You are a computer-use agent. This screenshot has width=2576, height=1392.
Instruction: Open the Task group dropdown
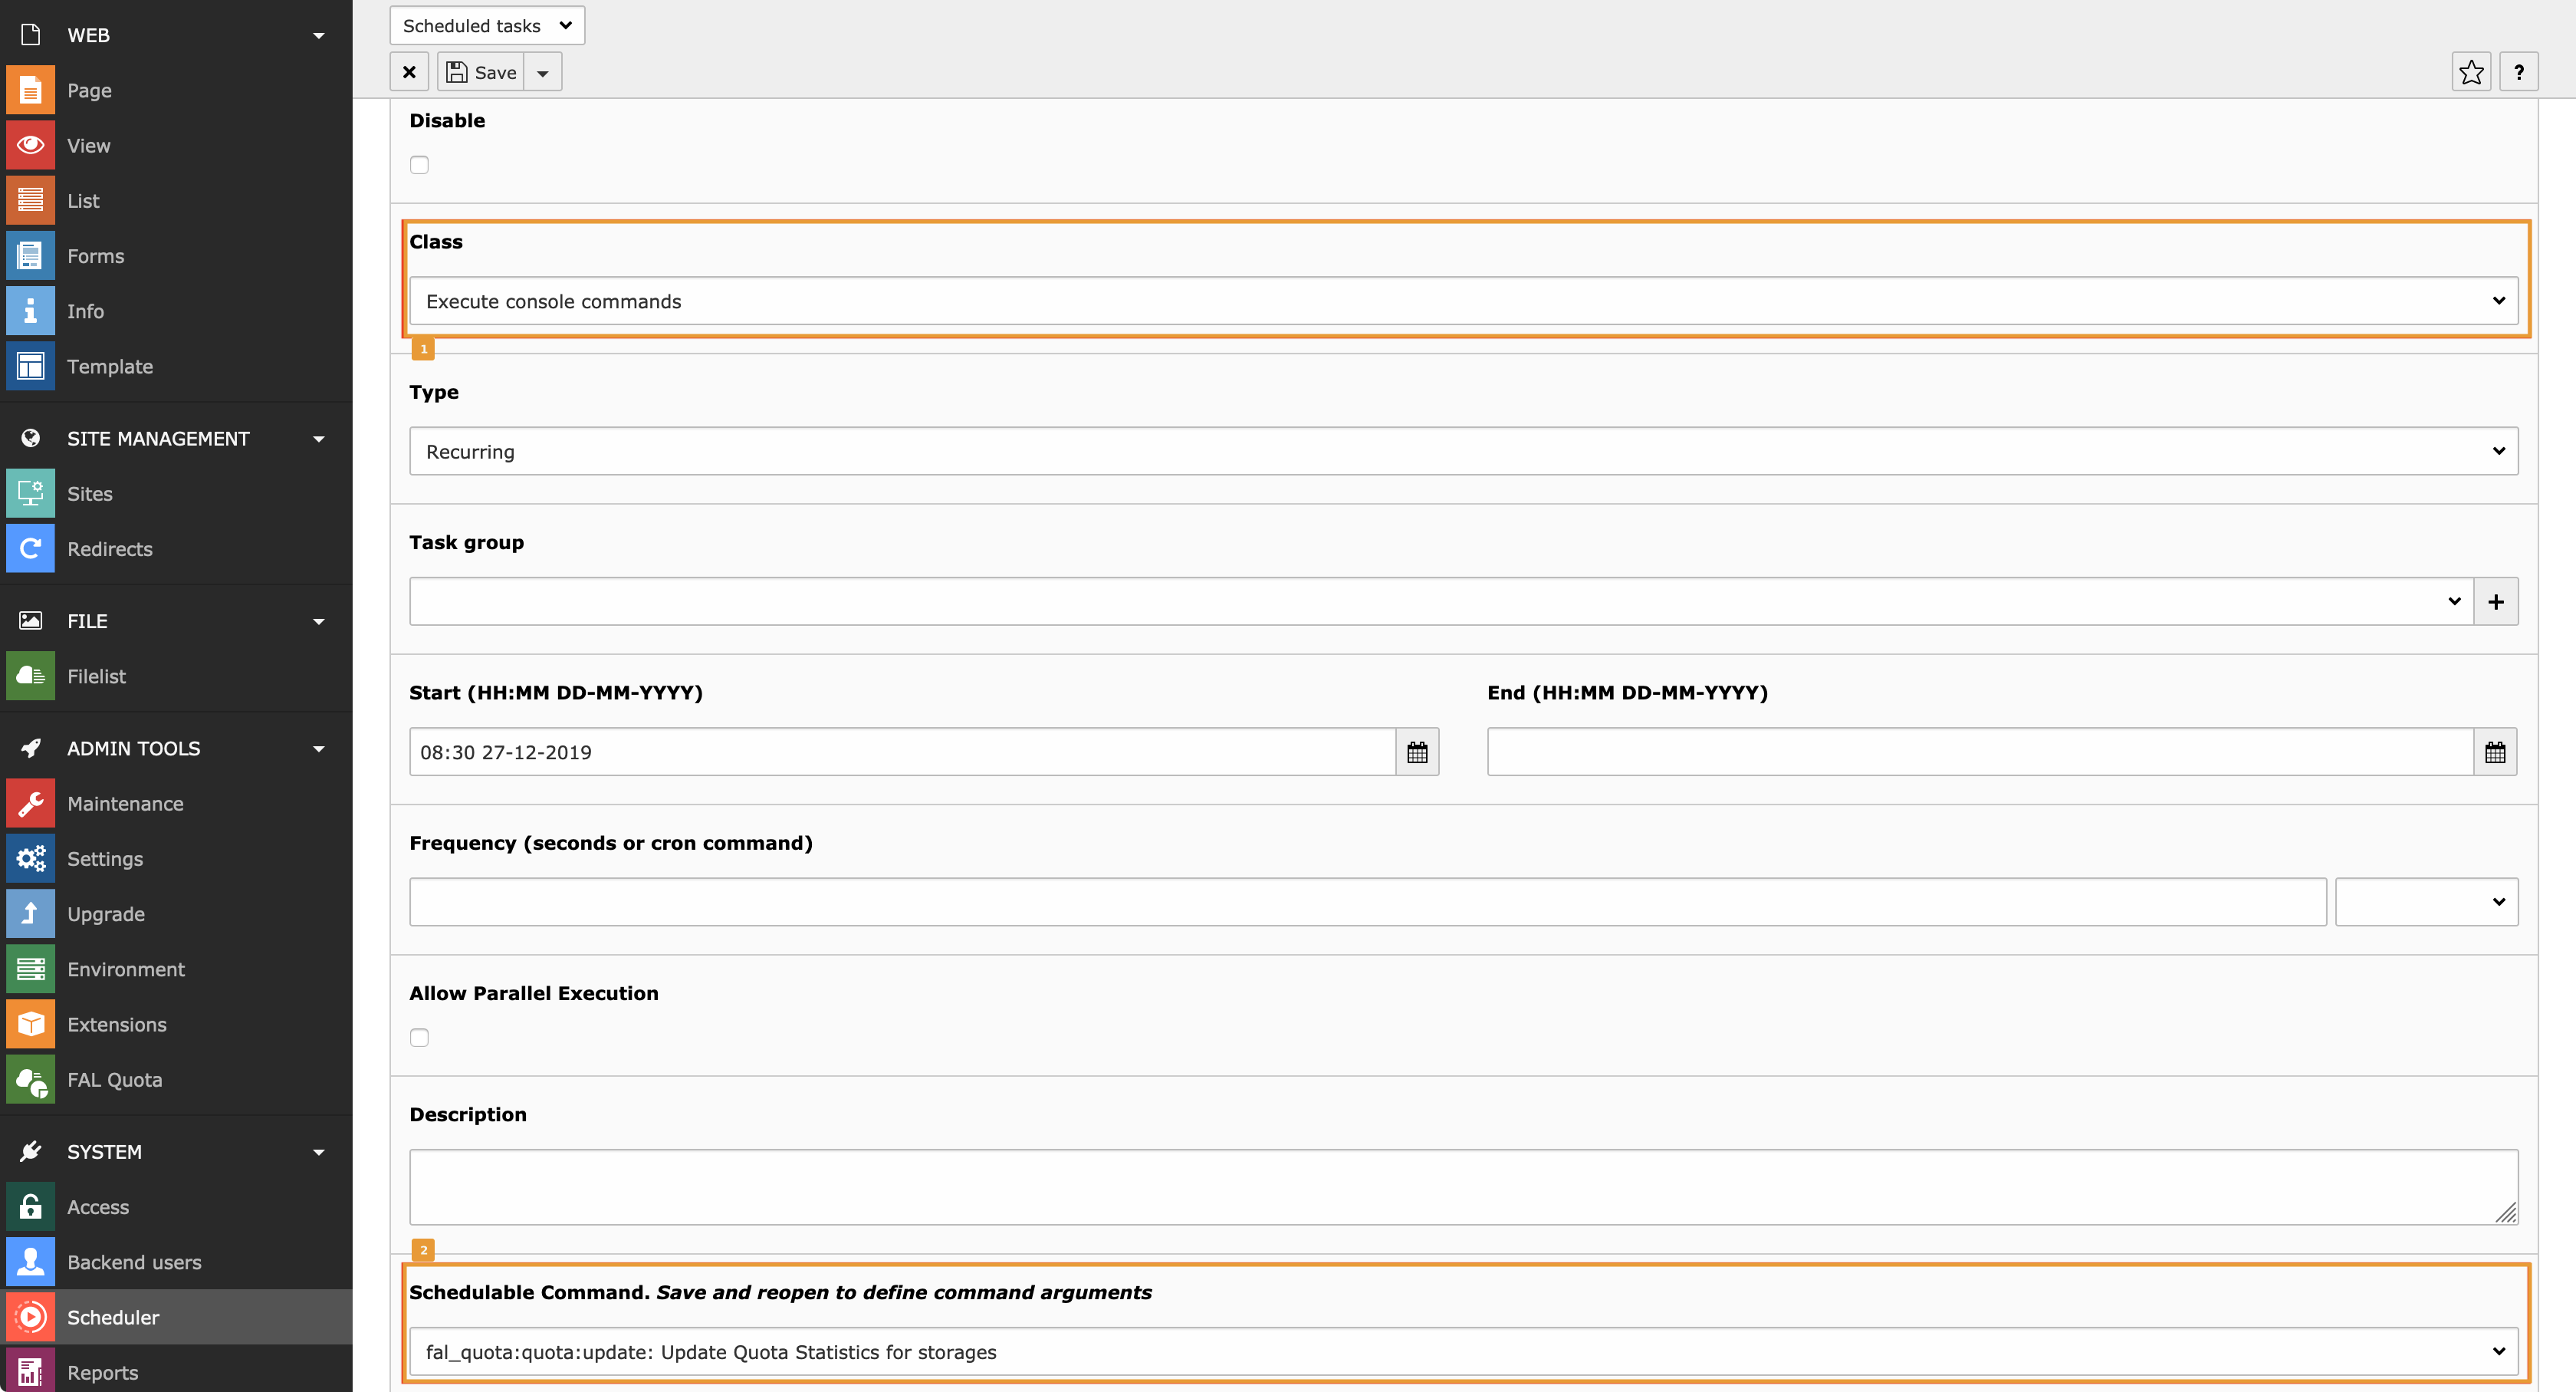point(1441,601)
